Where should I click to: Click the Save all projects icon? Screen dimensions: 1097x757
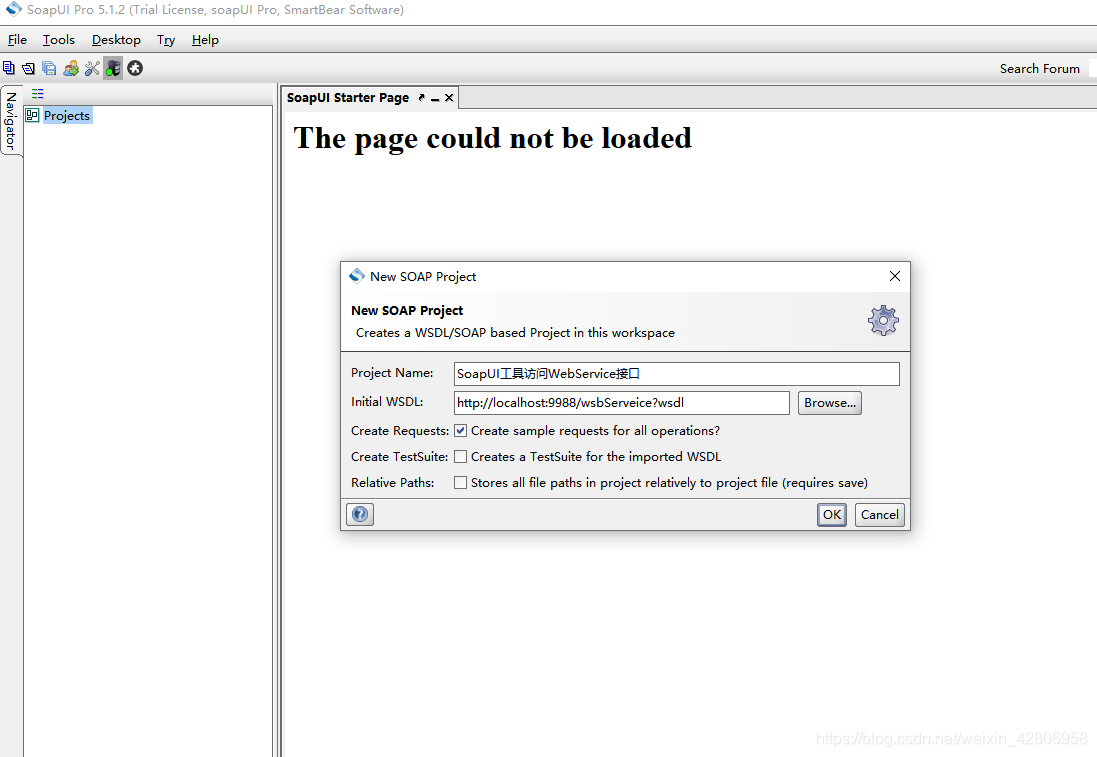[49, 68]
